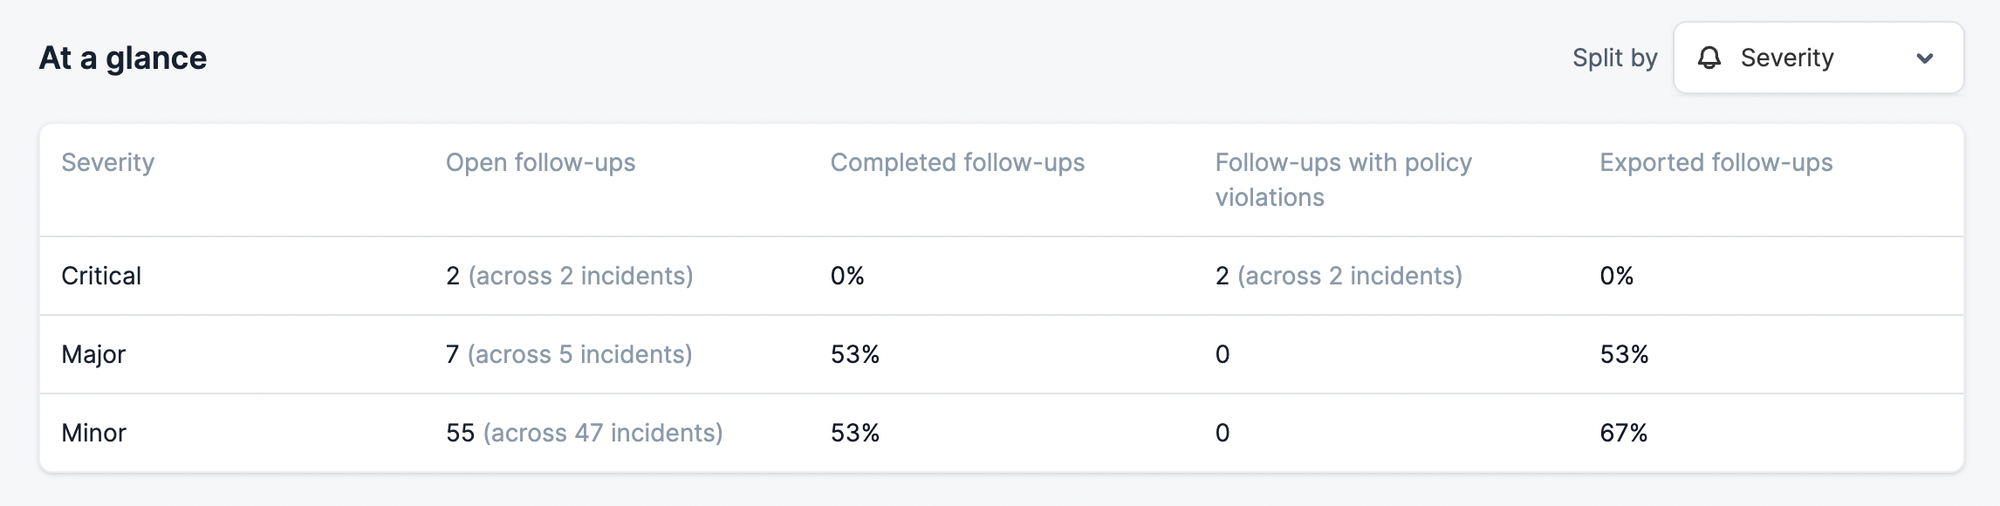Click the Open follow-ups column header

pos(540,163)
